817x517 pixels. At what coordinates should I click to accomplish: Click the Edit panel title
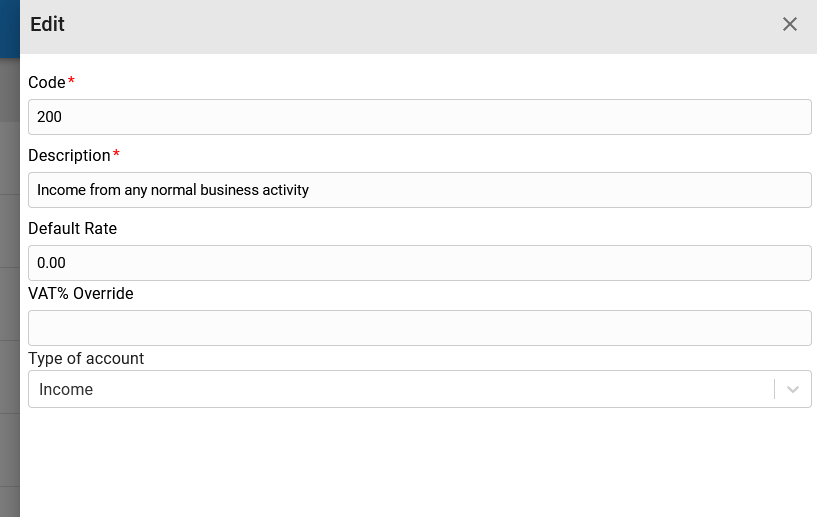(x=47, y=24)
